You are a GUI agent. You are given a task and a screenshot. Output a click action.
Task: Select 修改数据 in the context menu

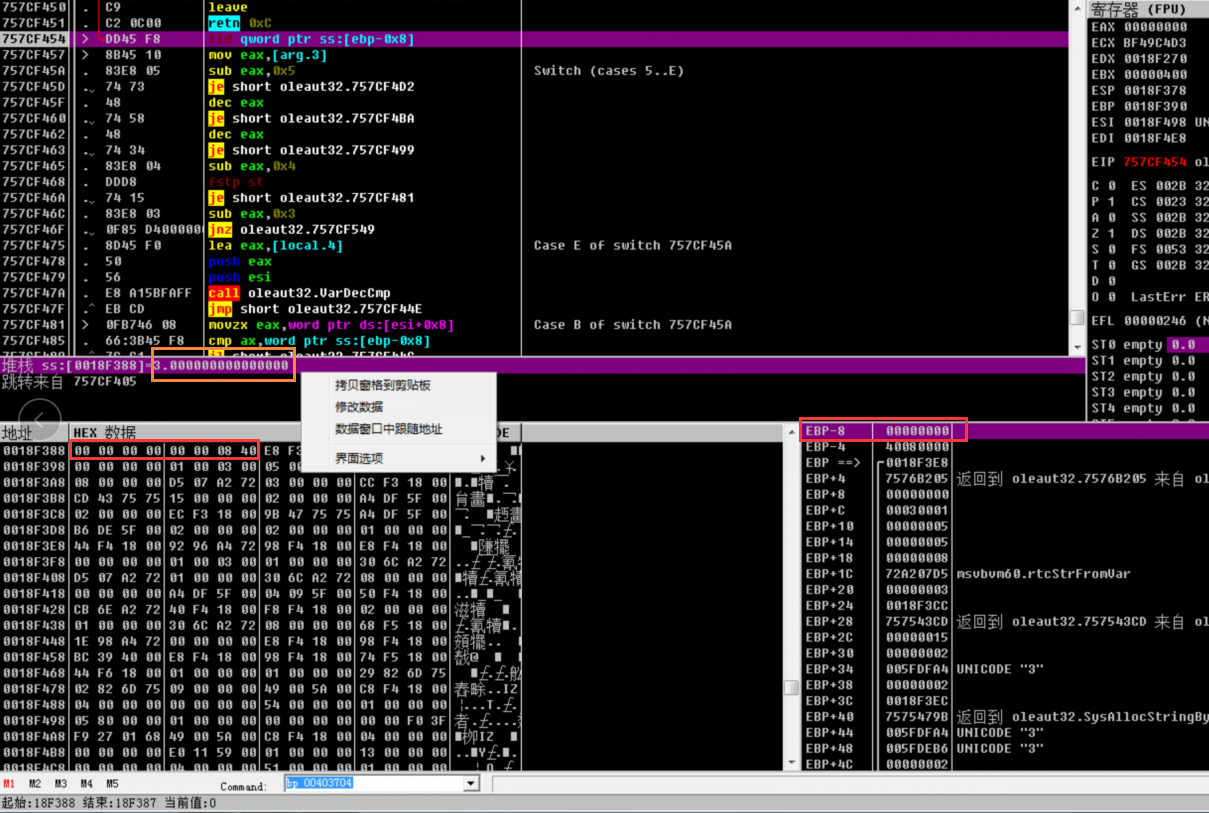pos(359,407)
